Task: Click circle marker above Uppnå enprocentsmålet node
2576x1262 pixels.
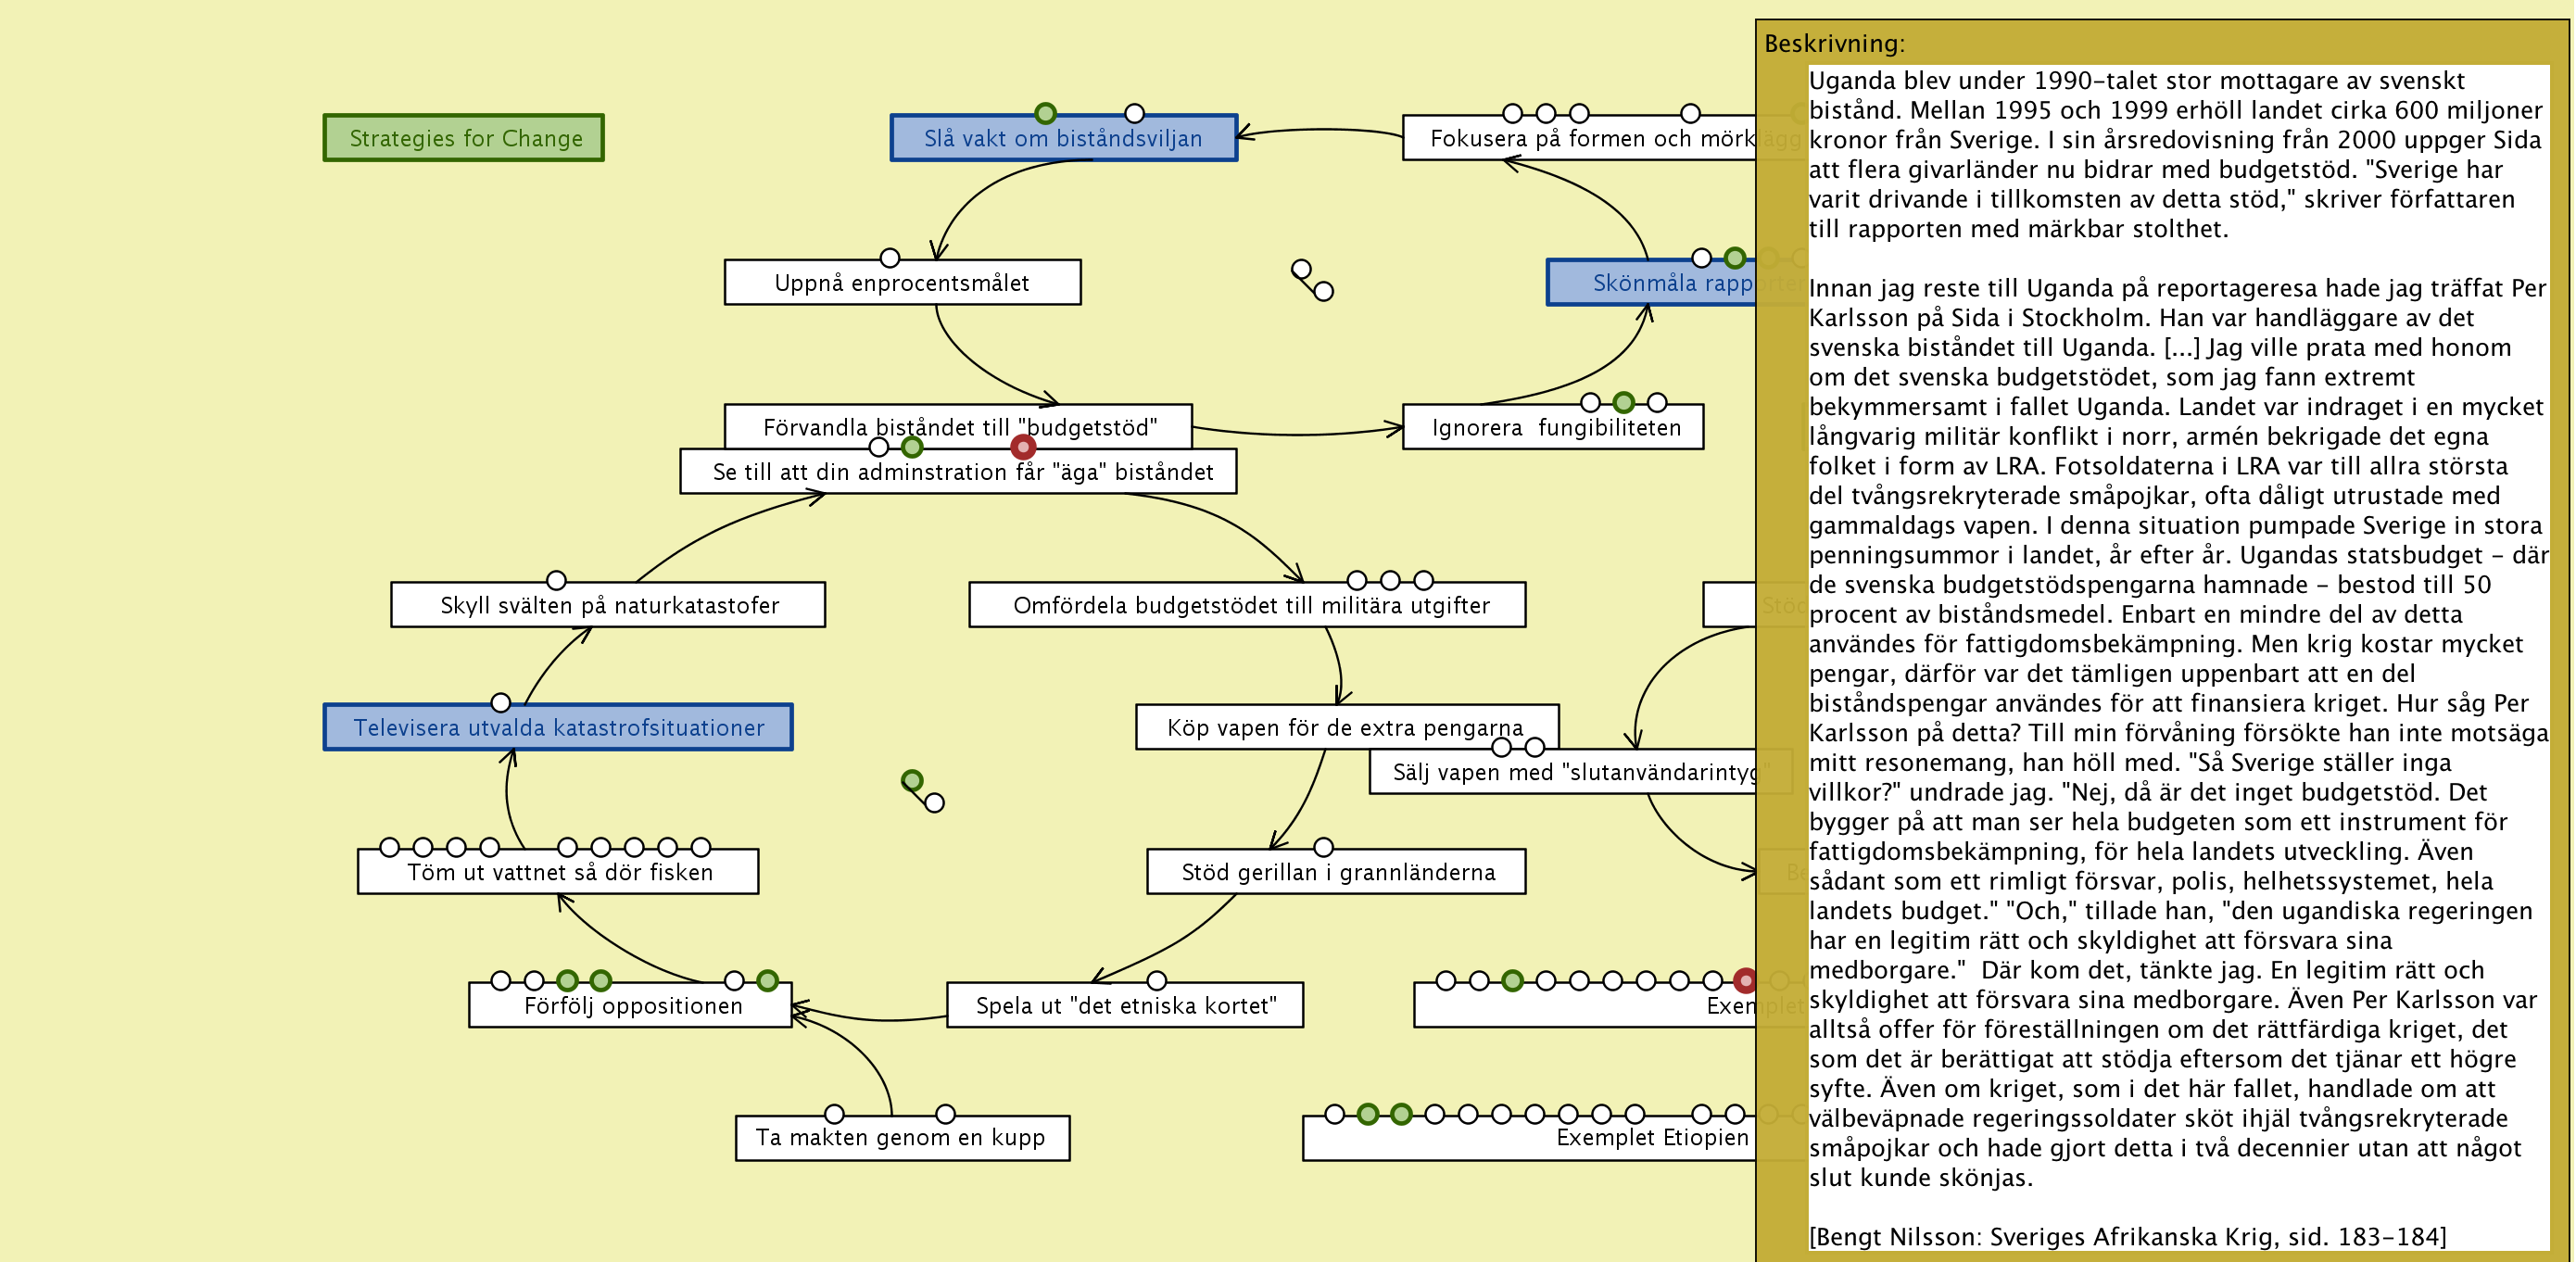Action: point(889,258)
